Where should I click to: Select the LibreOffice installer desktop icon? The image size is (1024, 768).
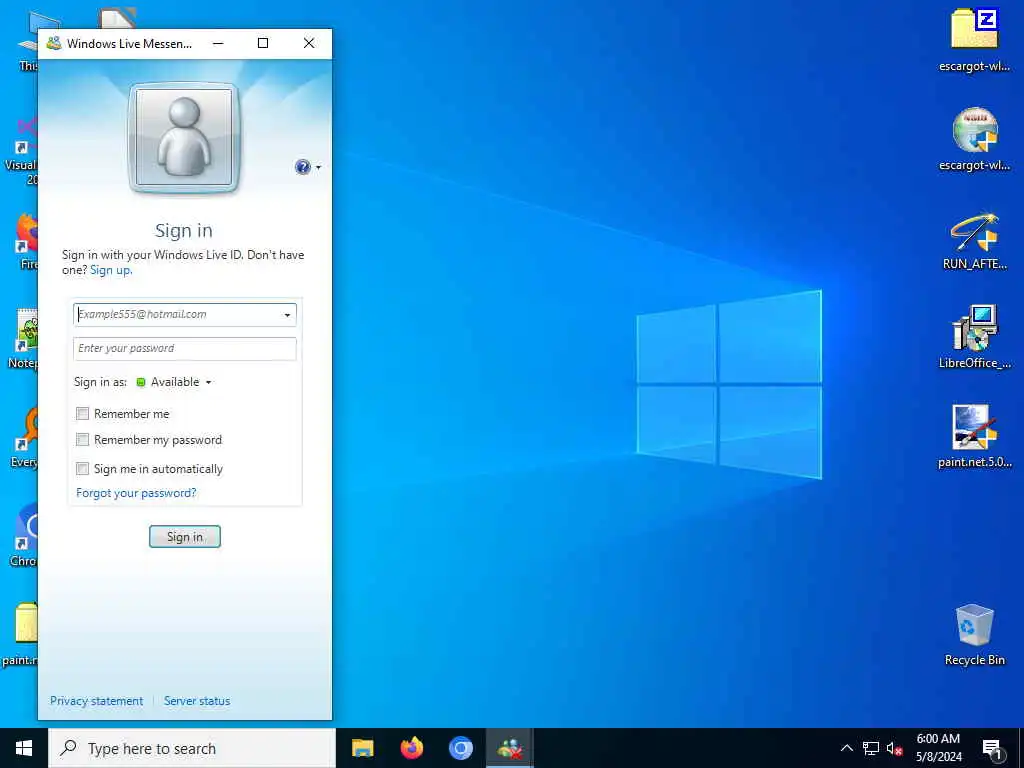[x=974, y=337]
